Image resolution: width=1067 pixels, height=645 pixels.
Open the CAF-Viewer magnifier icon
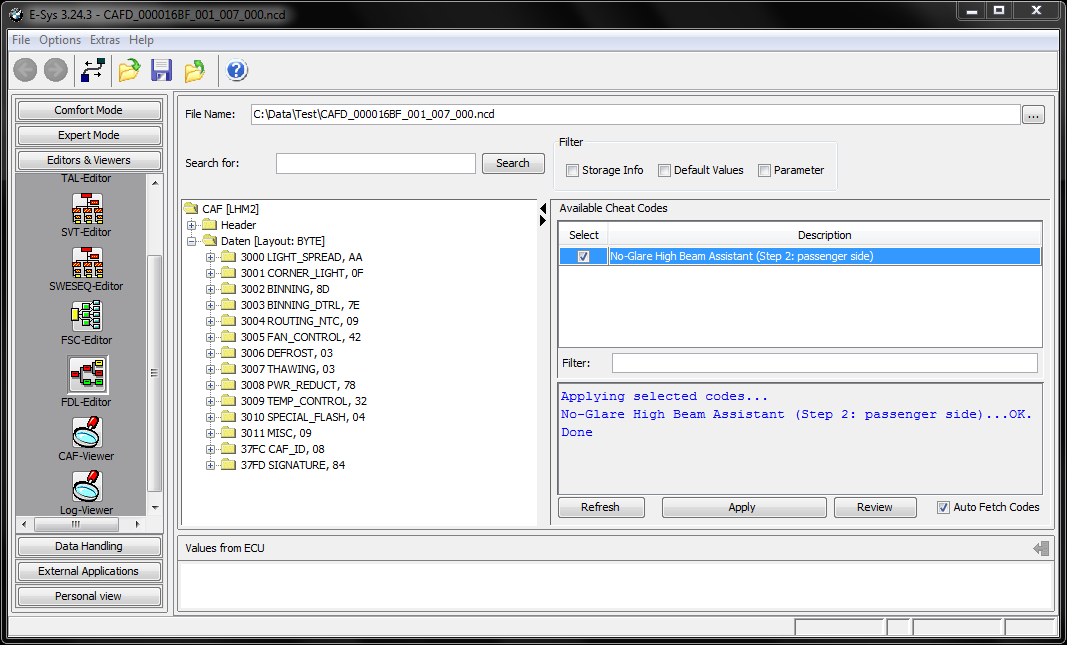(x=87, y=433)
